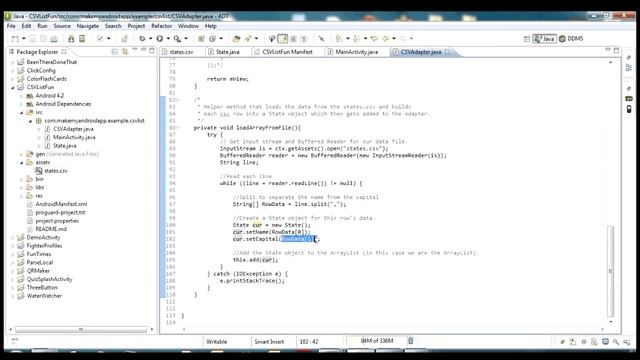Click the New file toolbar icon

coord(15,39)
